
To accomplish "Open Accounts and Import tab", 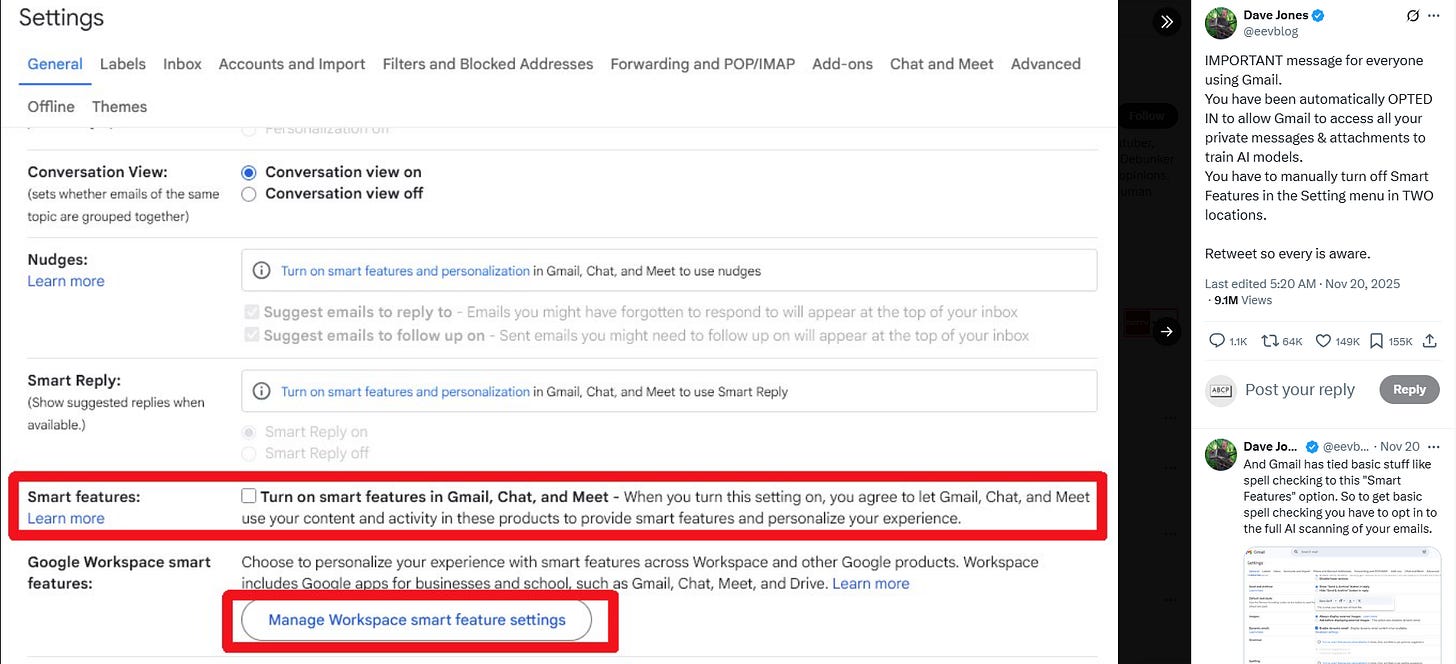I will click(292, 64).
